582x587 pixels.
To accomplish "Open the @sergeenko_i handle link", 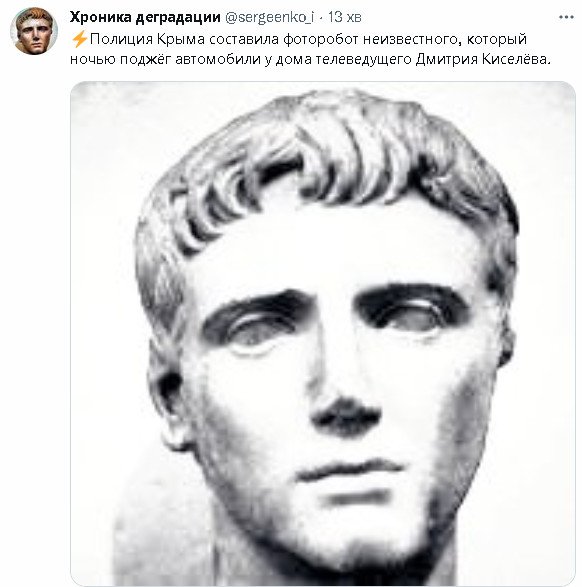I will click(x=269, y=17).
